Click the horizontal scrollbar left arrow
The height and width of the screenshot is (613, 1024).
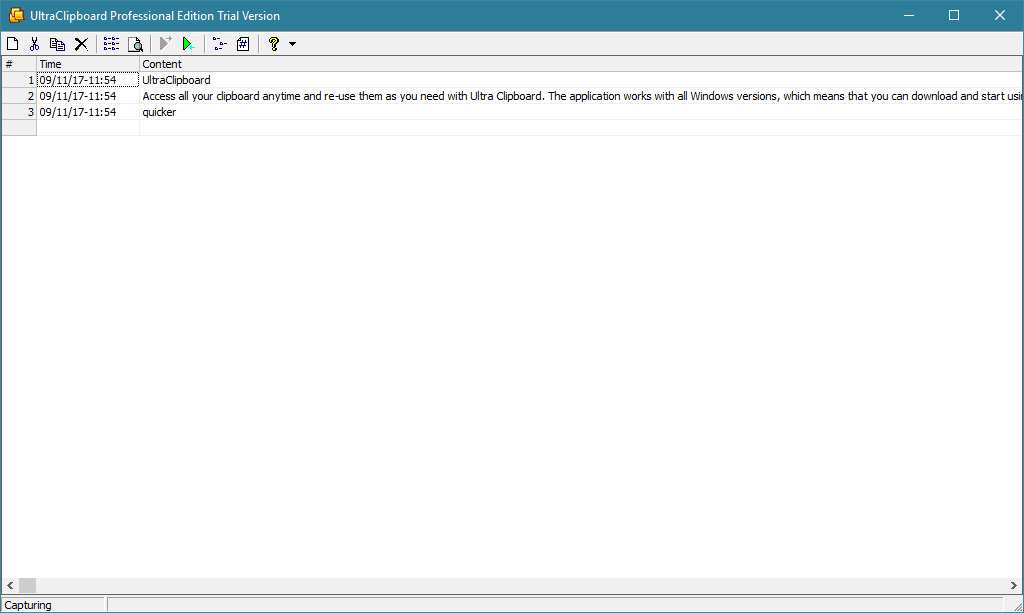(10, 585)
